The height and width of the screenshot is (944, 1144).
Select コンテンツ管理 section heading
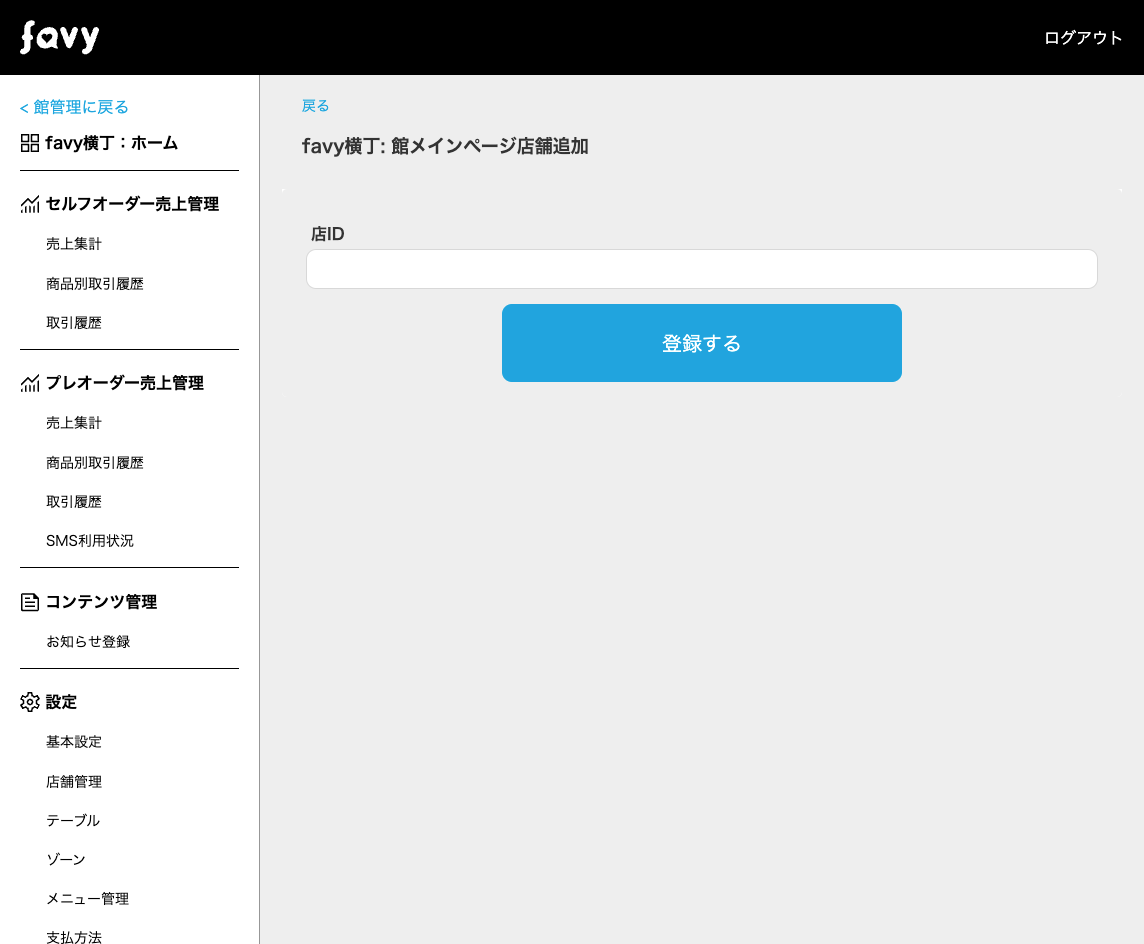(101, 602)
